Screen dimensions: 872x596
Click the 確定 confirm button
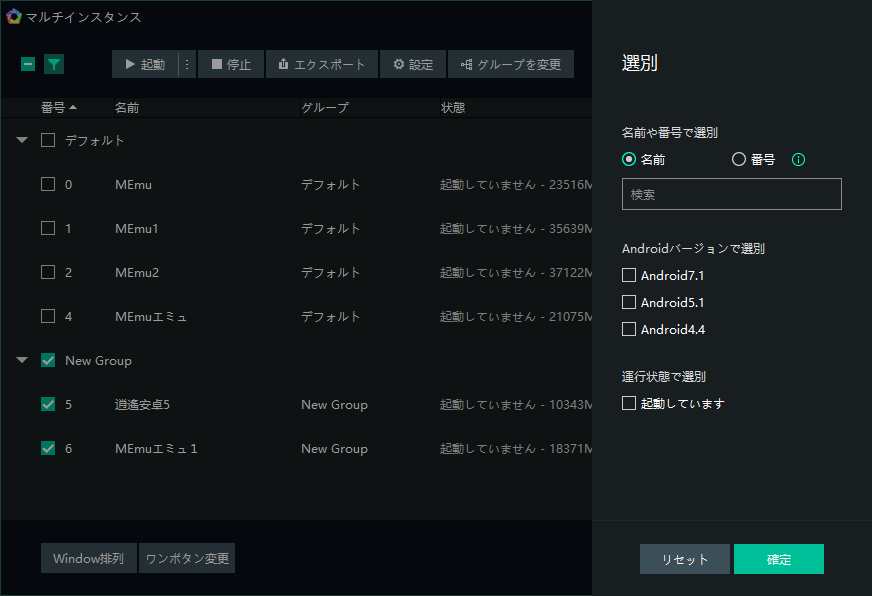click(x=778, y=559)
